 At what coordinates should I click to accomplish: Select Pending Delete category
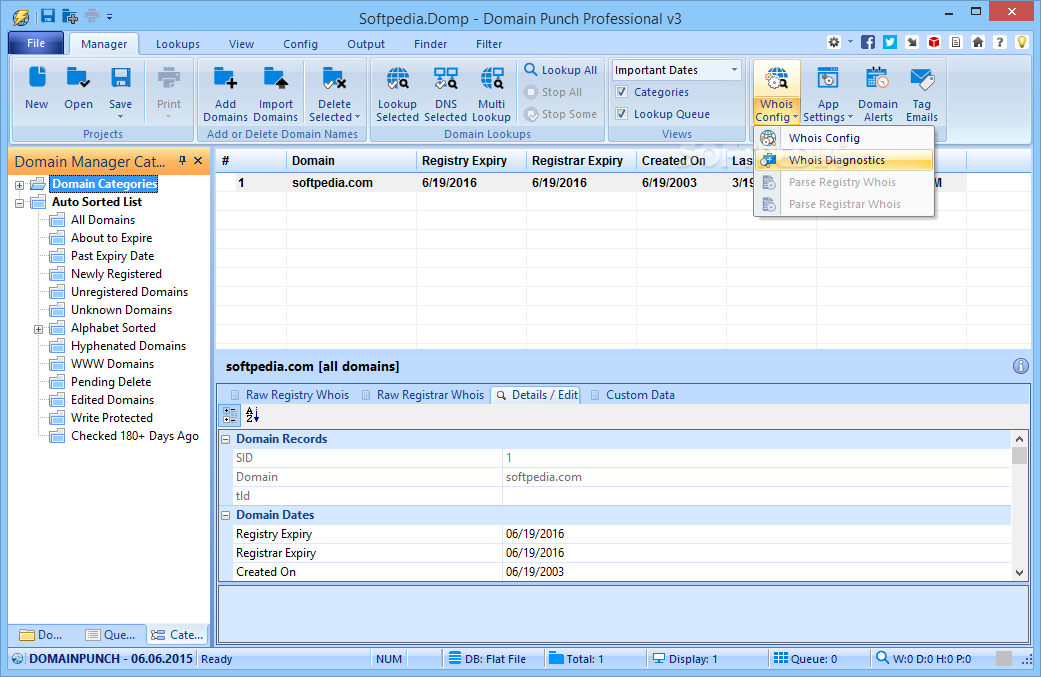click(x=111, y=382)
